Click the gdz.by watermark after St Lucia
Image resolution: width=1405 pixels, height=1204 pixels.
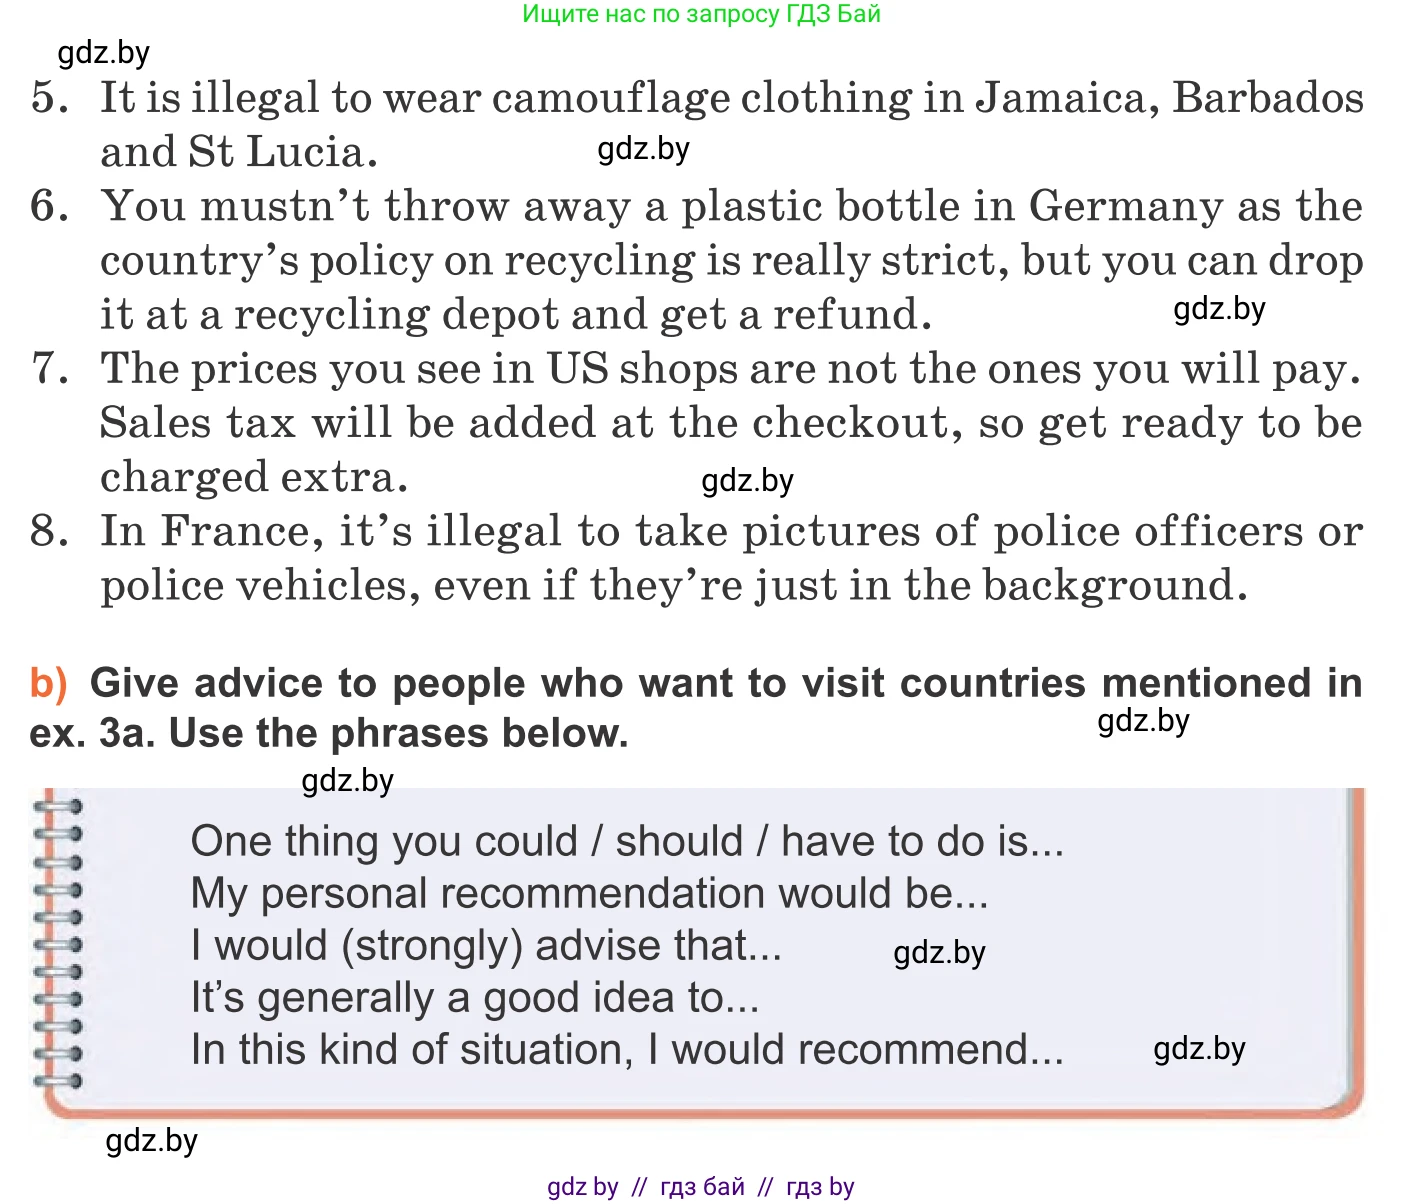(643, 149)
